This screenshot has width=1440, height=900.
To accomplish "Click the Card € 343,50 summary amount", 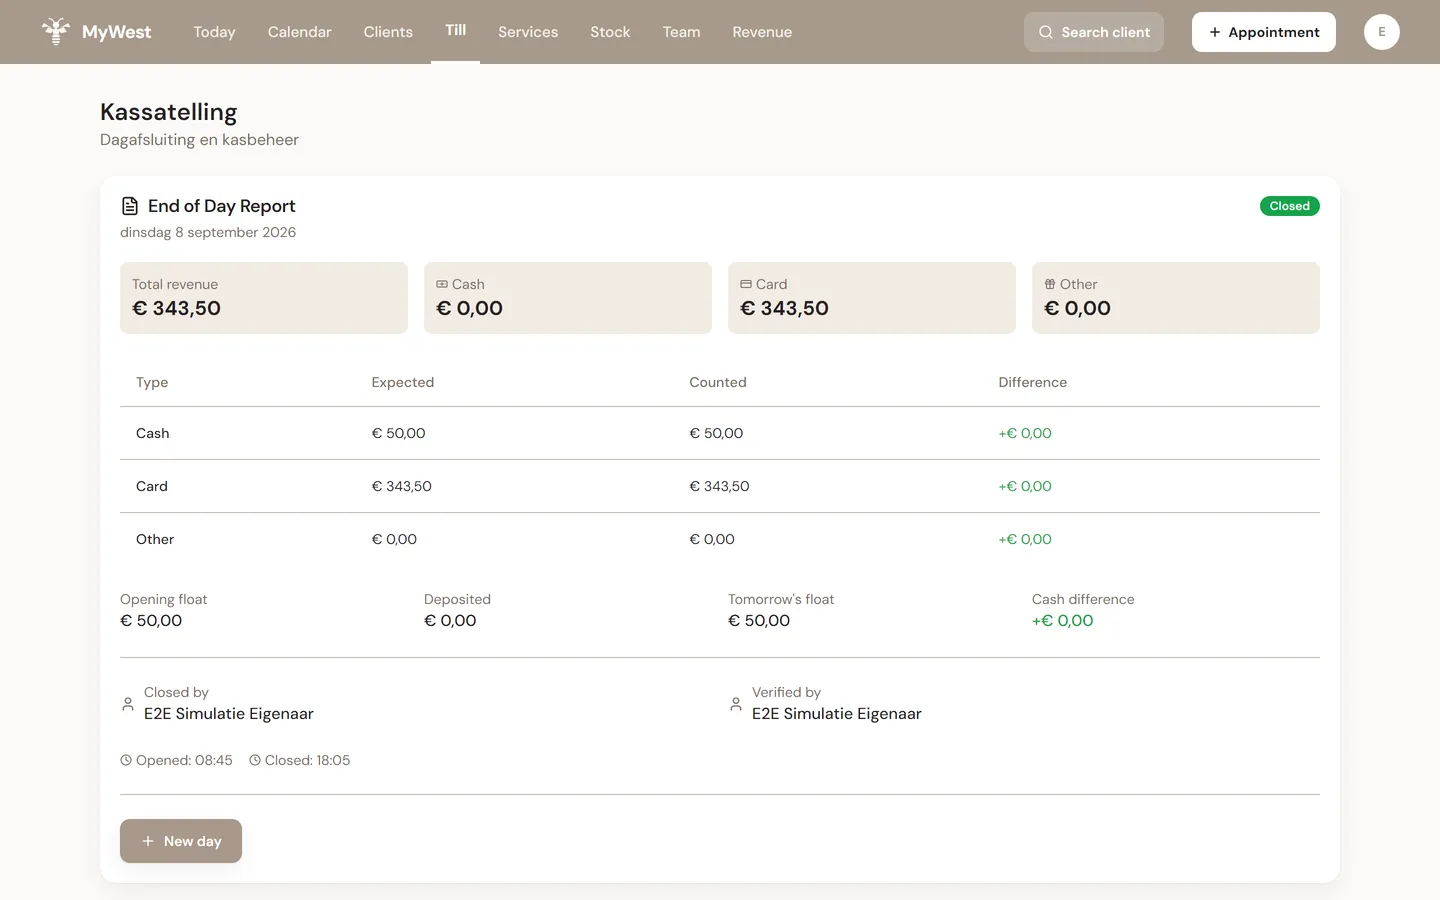I will pos(785,308).
